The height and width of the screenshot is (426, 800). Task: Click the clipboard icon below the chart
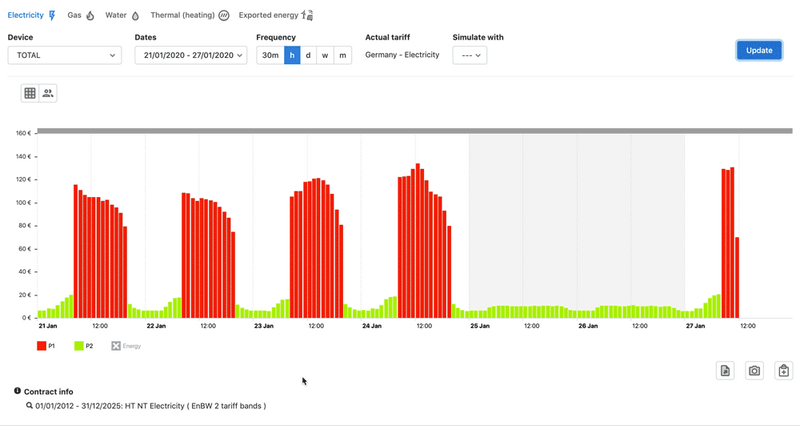[784, 371]
